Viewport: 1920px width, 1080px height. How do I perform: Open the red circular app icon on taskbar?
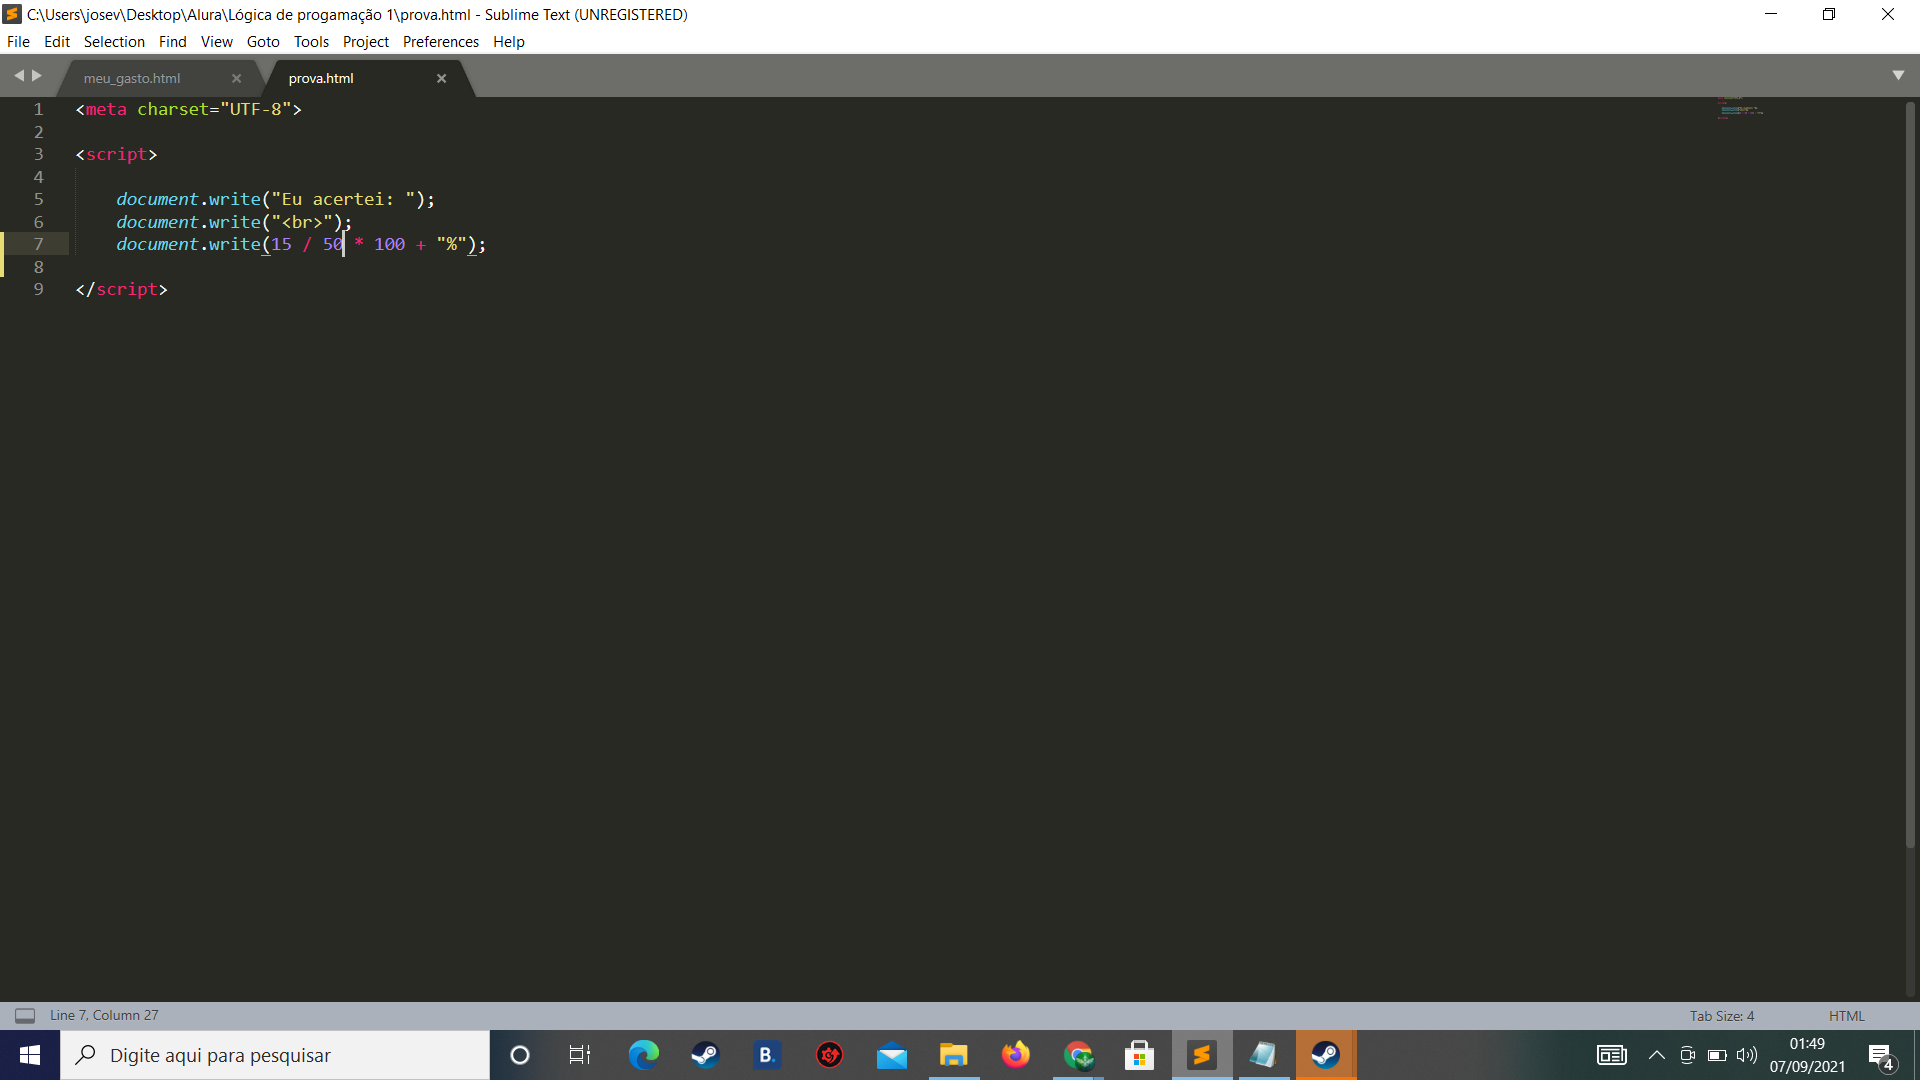coord(829,1055)
